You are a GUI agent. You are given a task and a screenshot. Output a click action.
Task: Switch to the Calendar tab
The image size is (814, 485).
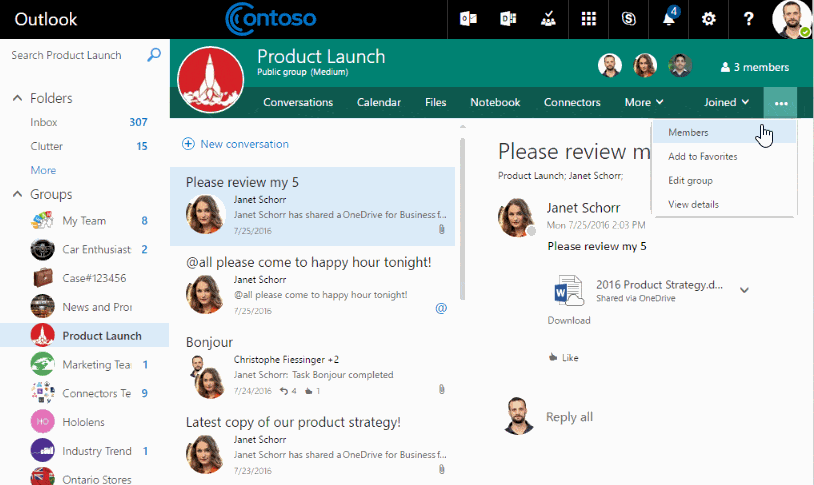[379, 102]
